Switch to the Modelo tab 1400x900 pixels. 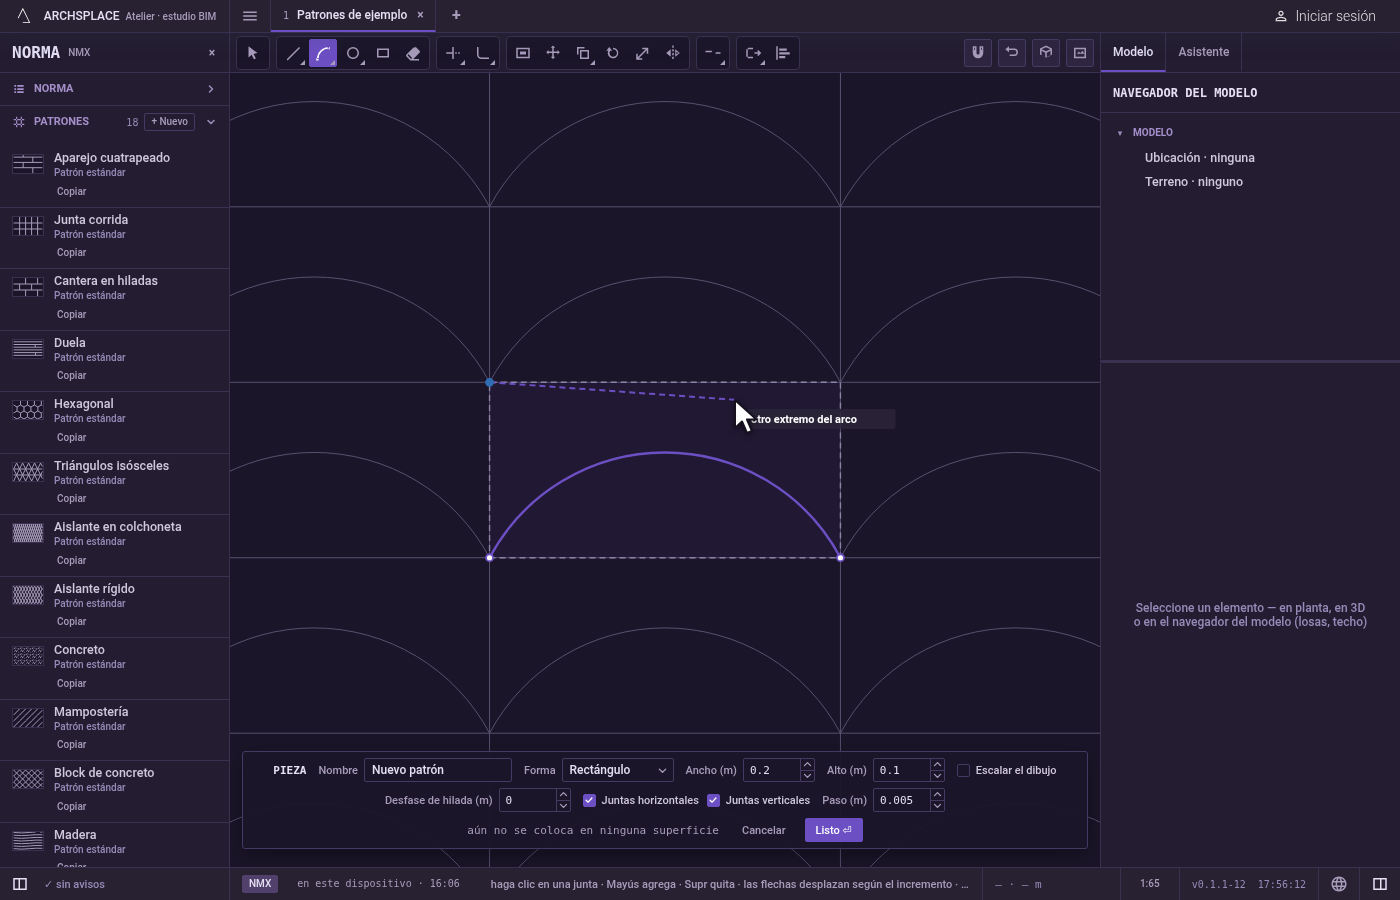(1133, 52)
